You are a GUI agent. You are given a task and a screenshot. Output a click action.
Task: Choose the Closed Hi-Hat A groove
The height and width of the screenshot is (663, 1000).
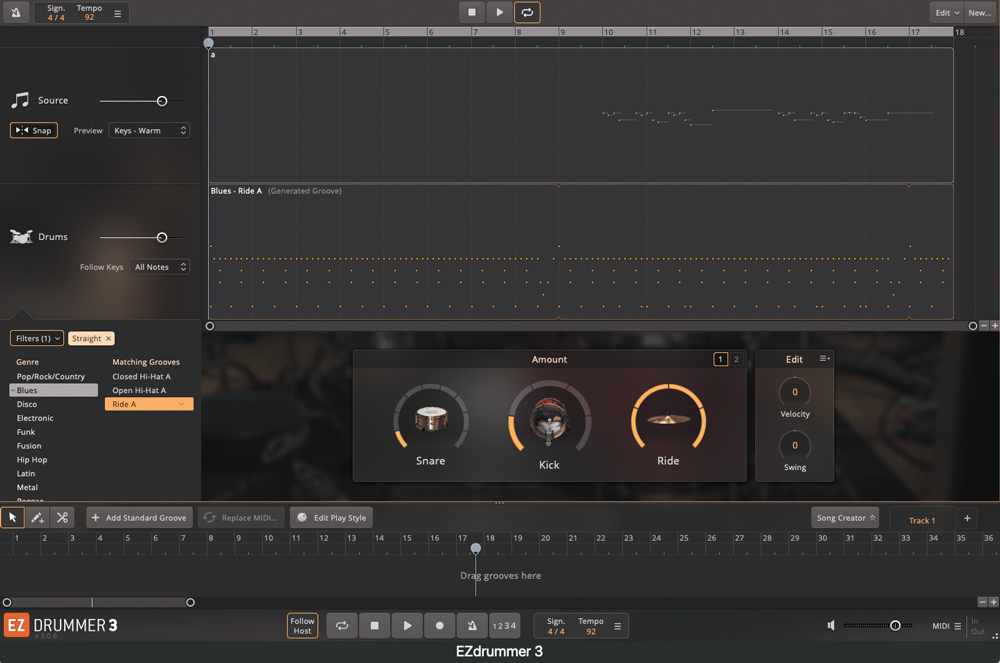coord(142,376)
